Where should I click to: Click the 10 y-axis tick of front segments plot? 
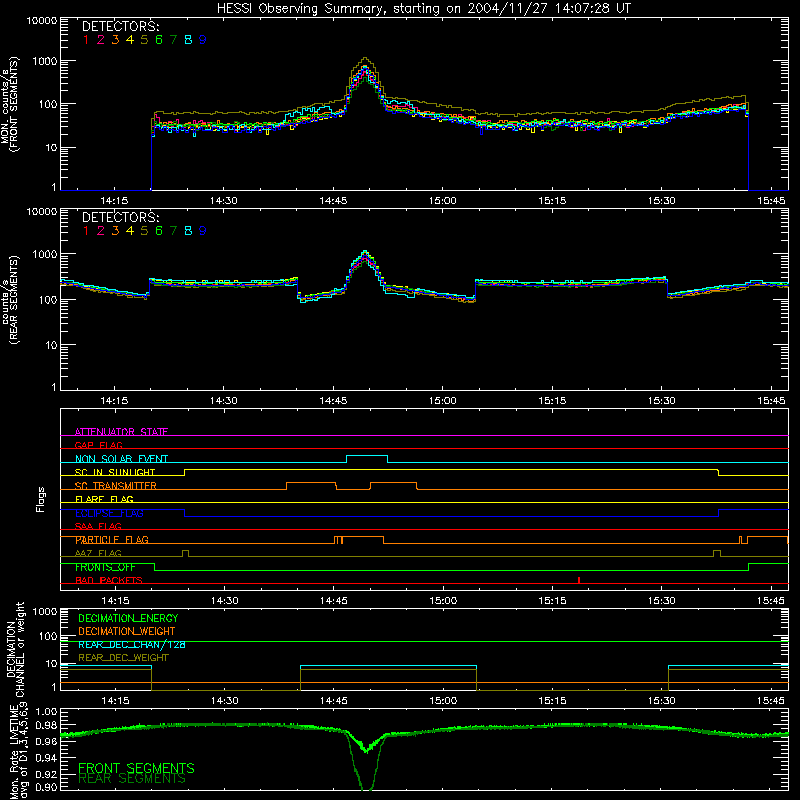(51, 148)
